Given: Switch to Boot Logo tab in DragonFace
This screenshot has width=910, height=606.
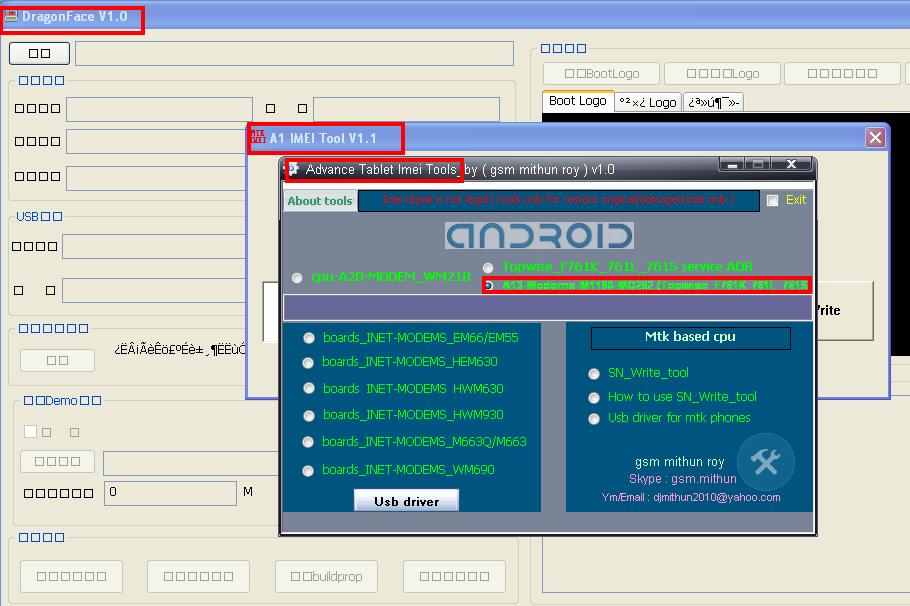Looking at the screenshot, I should pos(578,101).
